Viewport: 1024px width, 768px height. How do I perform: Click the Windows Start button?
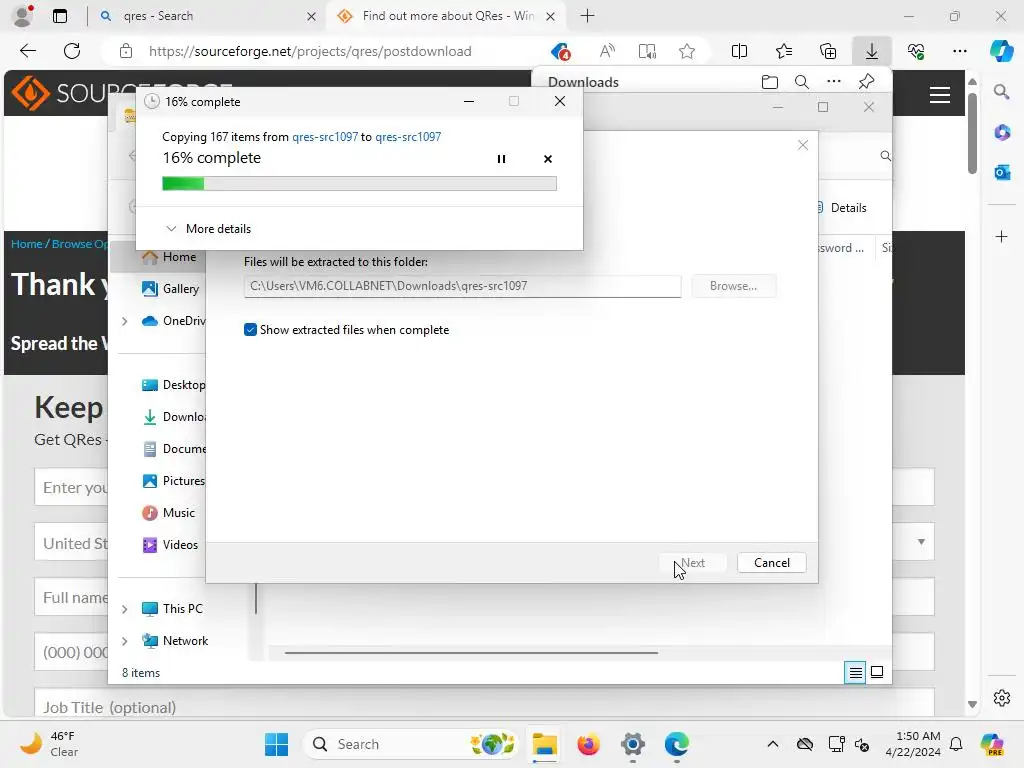276,744
